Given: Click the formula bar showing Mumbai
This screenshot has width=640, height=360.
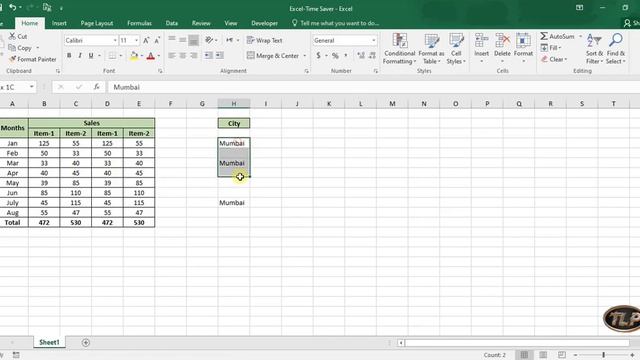Looking at the screenshot, I should click(x=373, y=87).
